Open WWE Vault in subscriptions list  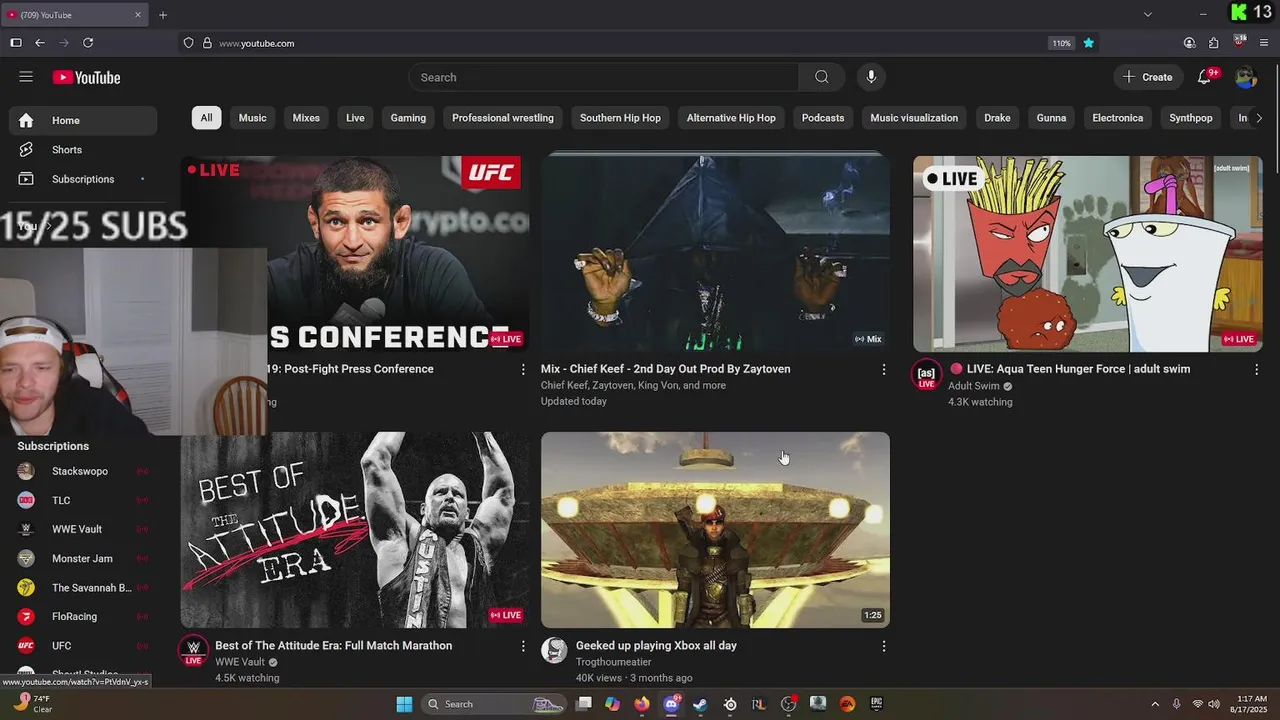pyautogui.click(x=83, y=529)
